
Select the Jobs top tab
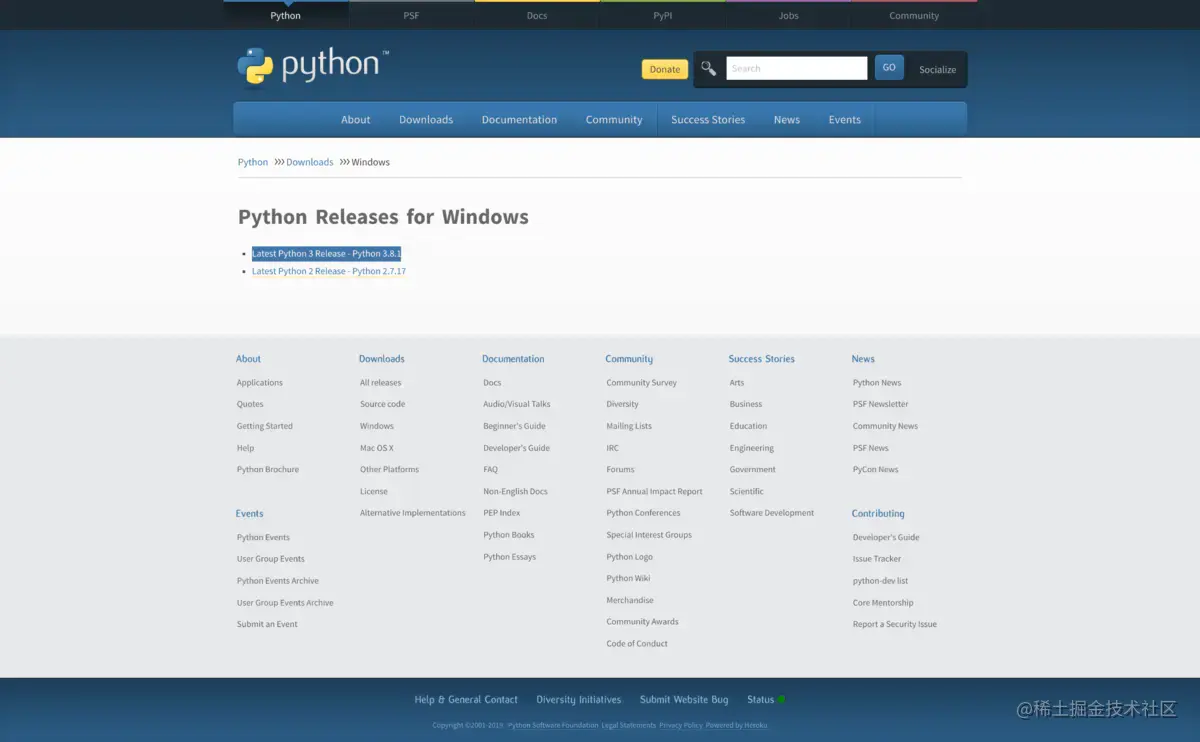coord(789,15)
